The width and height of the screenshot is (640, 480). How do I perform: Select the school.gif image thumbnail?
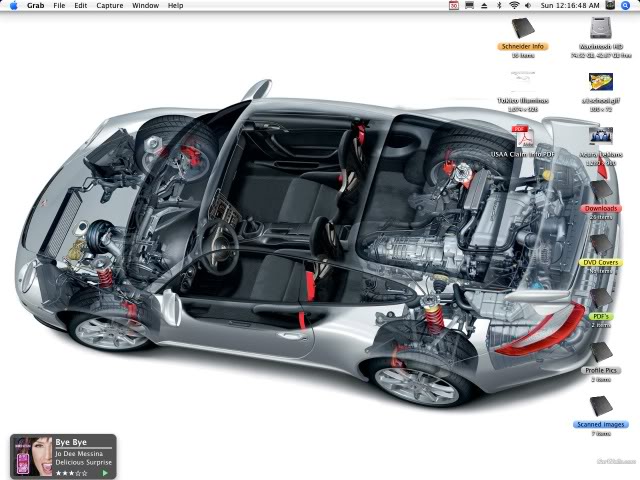coord(601,82)
